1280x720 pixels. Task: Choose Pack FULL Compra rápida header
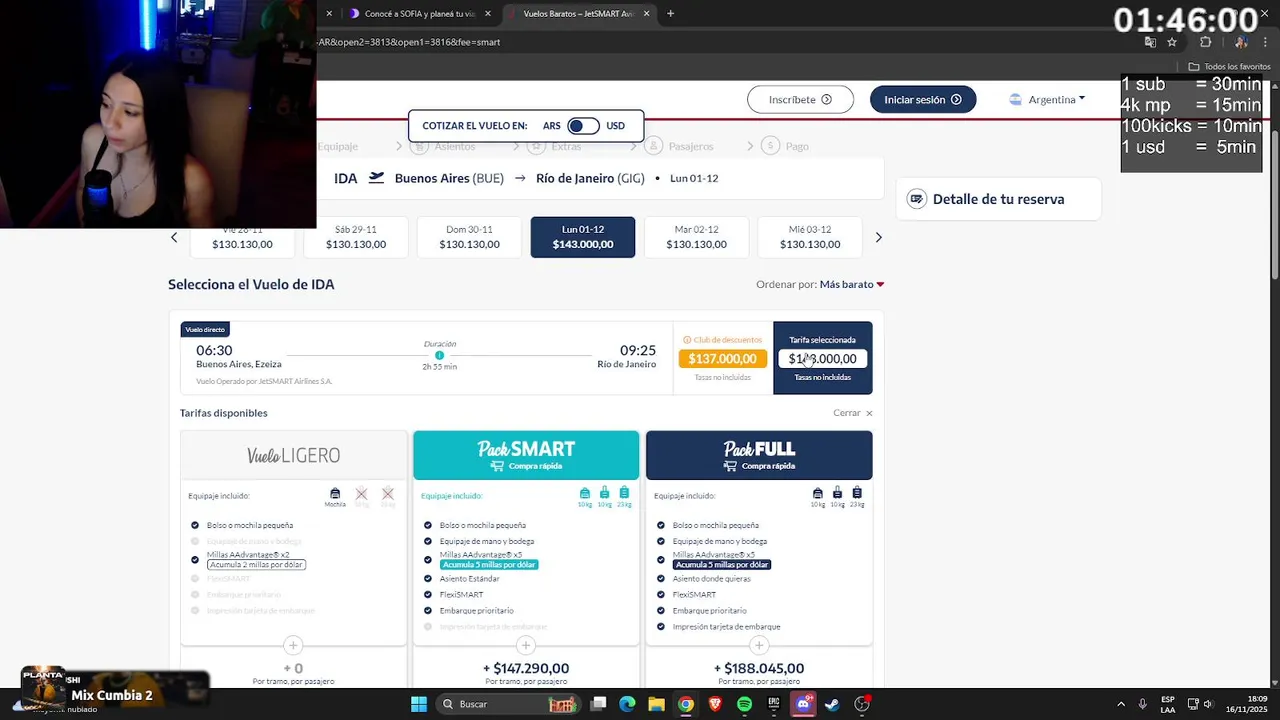point(759,455)
